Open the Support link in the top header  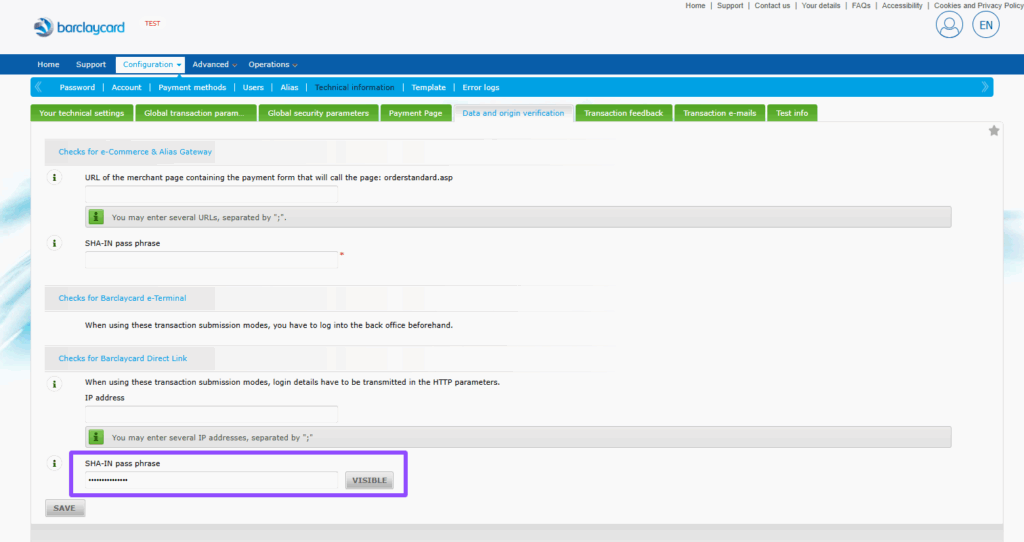(730, 5)
